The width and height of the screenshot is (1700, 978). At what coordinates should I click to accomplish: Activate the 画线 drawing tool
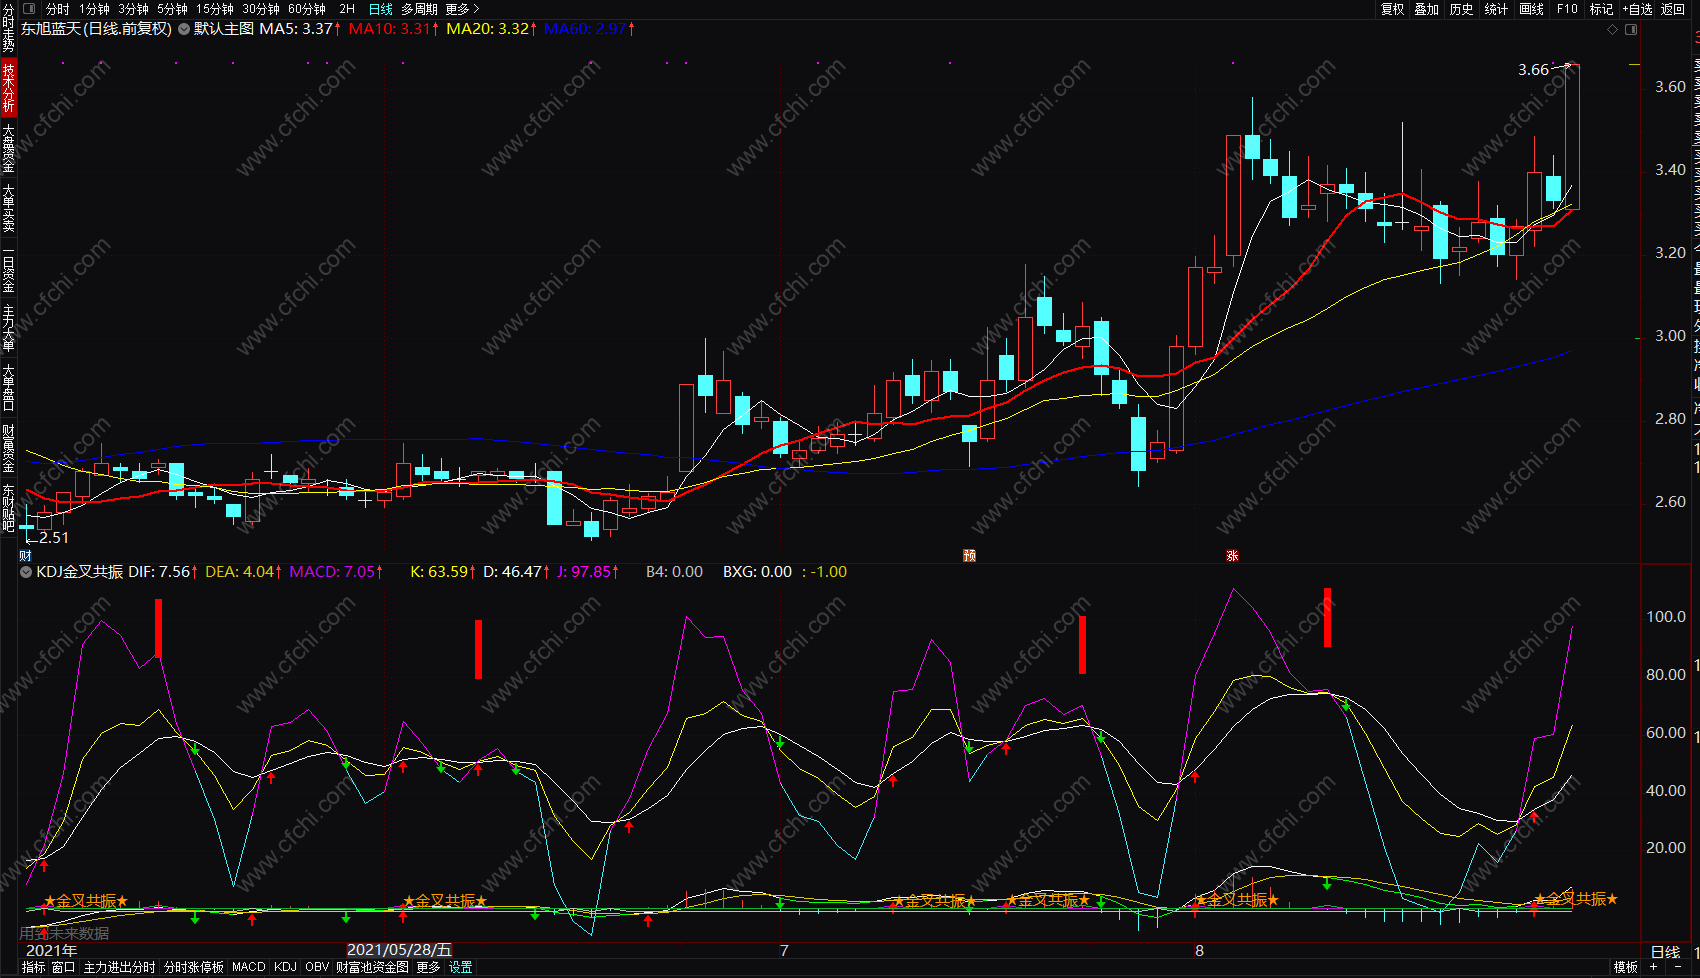(1531, 9)
